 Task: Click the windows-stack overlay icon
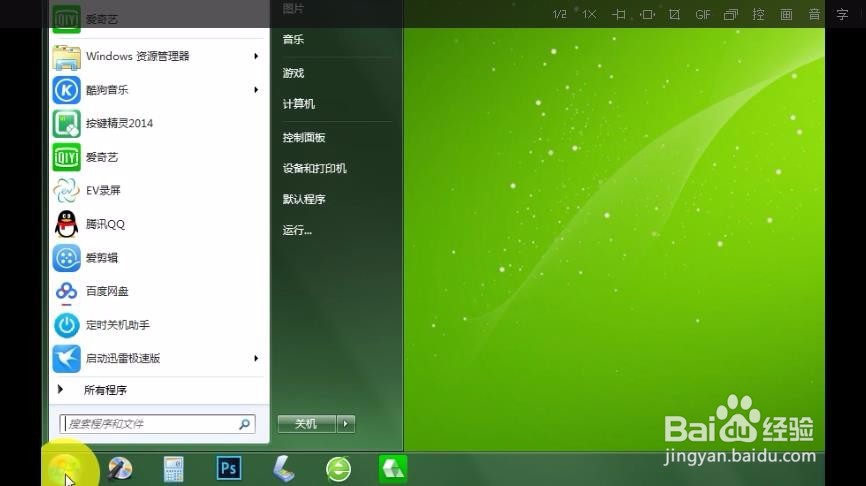tap(731, 15)
